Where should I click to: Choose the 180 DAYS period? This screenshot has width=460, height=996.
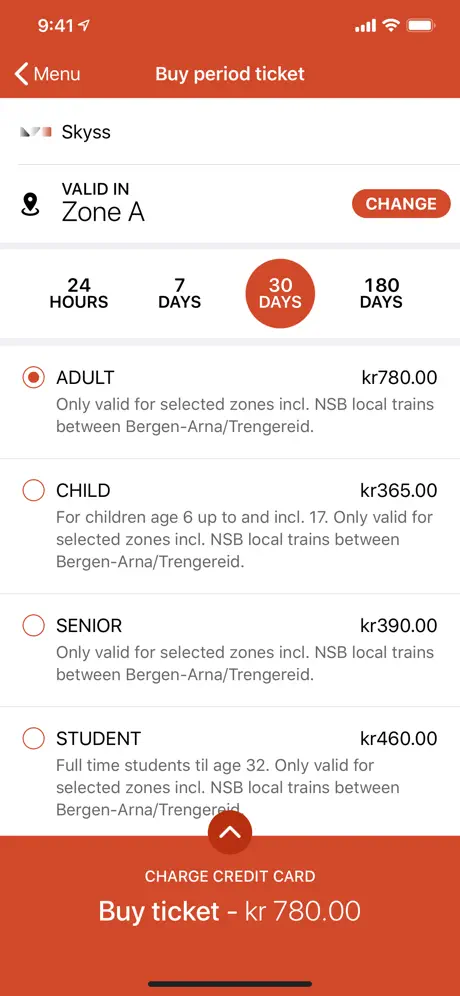tap(381, 293)
